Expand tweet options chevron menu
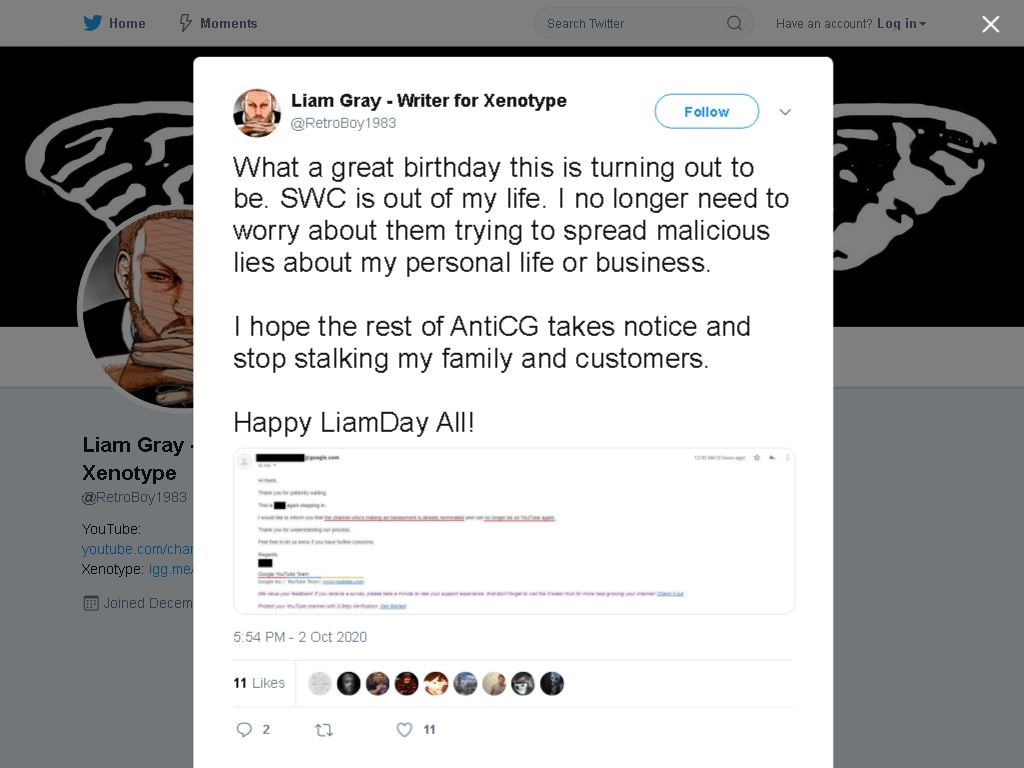The width and height of the screenshot is (1024, 768). [785, 112]
